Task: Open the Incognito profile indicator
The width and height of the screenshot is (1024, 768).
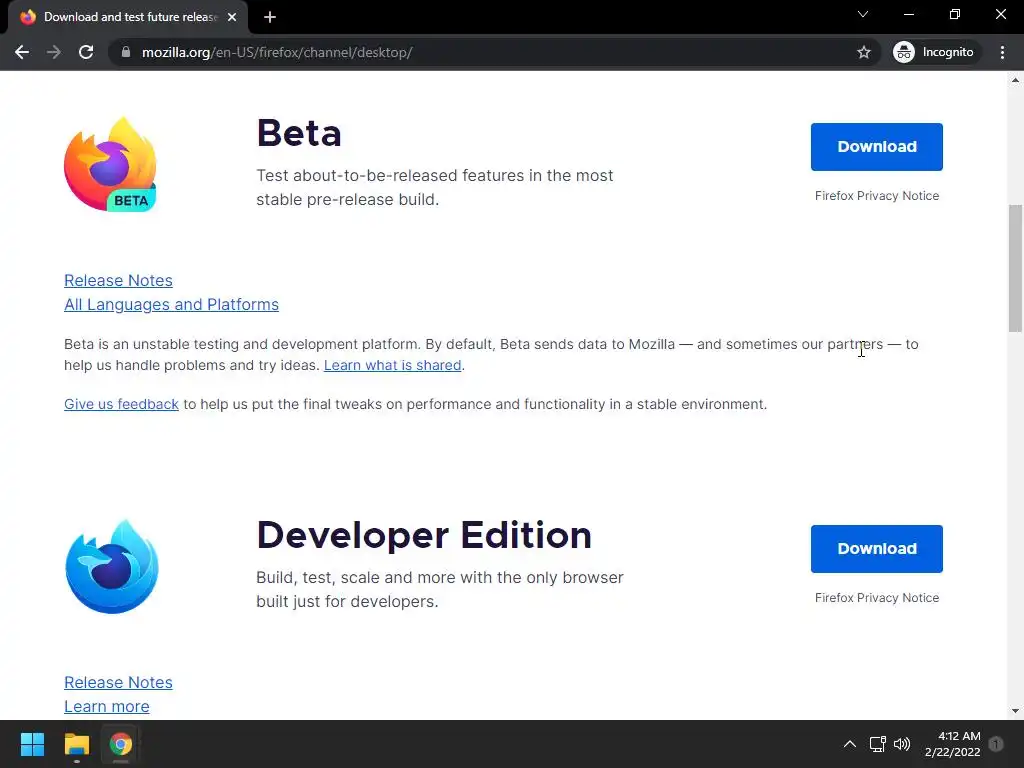Action: pyautogui.click(x=934, y=52)
